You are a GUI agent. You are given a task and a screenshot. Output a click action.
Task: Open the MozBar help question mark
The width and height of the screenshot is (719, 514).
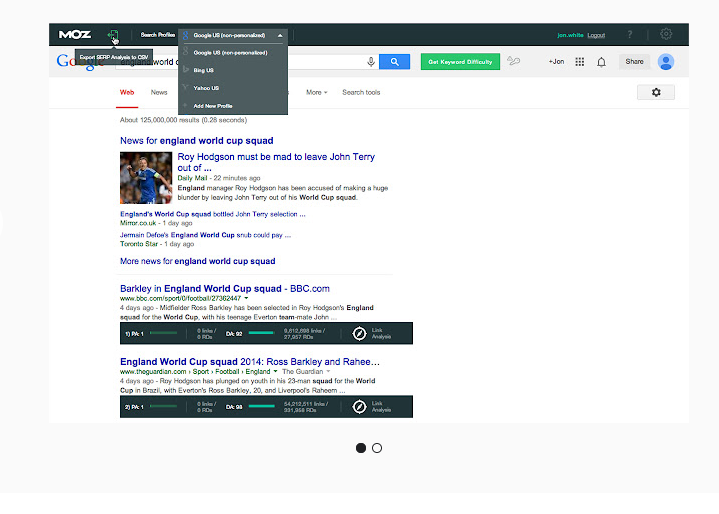click(x=630, y=34)
